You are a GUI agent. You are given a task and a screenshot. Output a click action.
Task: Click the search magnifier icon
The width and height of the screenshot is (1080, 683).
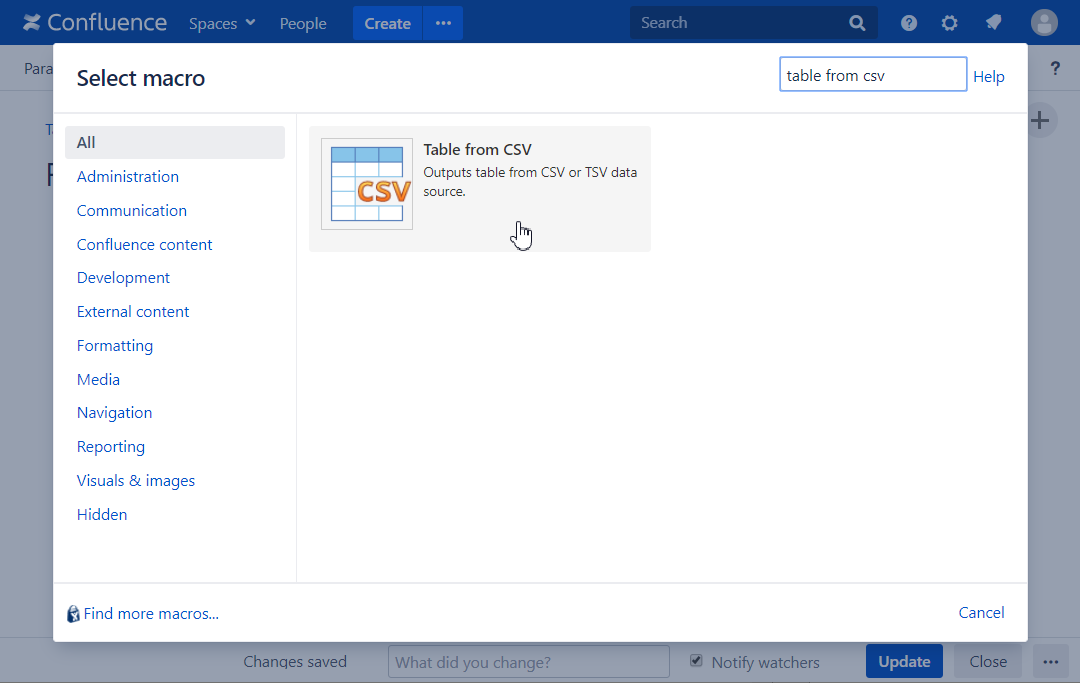(x=857, y=23)
